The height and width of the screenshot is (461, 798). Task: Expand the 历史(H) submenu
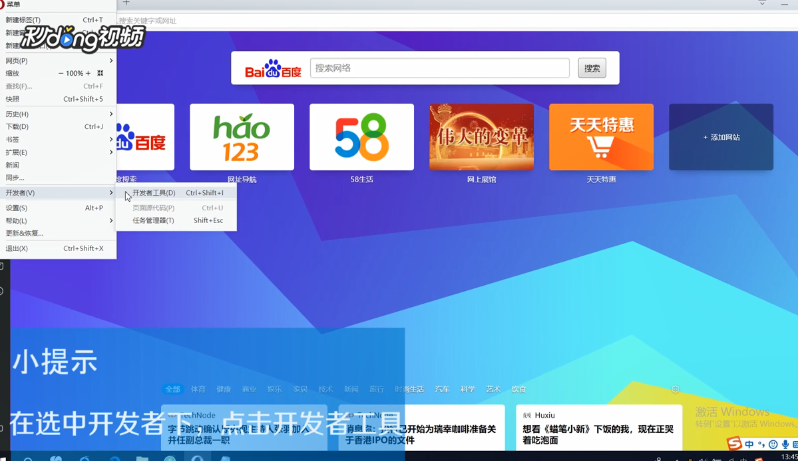pyautogui.click(x=58, y=114)
